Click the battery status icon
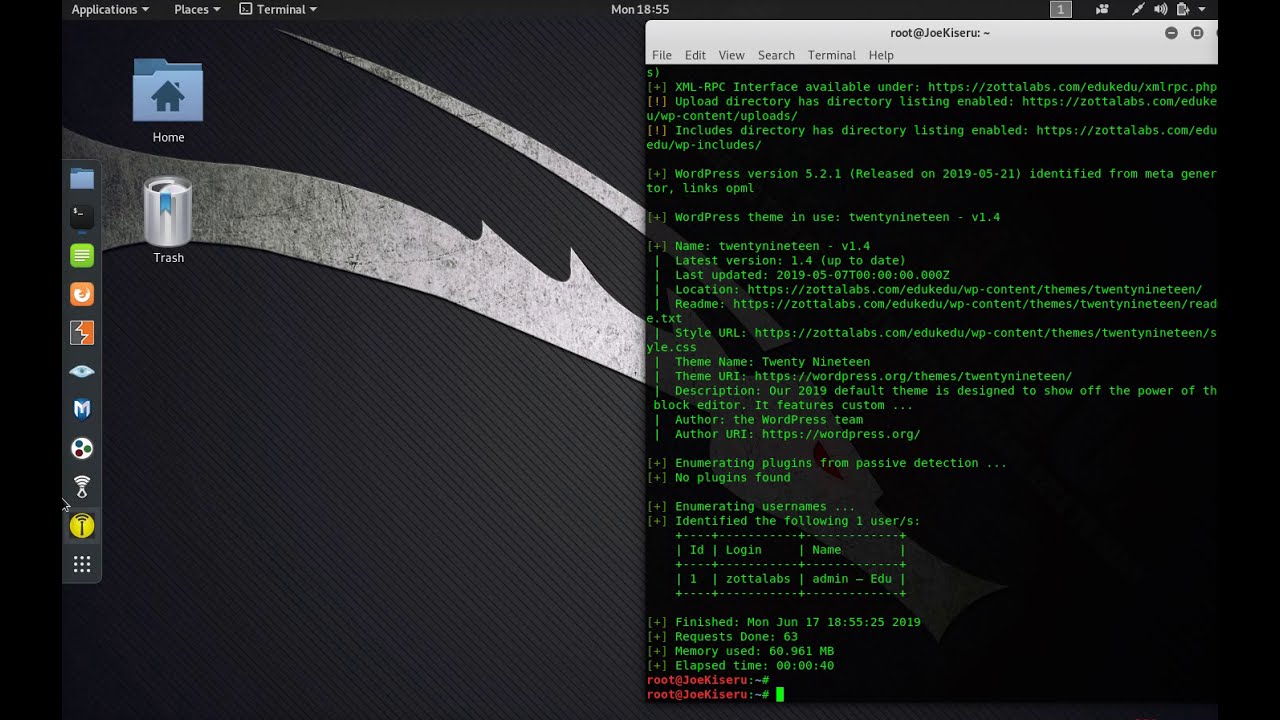This screenshot has height=720, width=1280. click(1182, 9)
